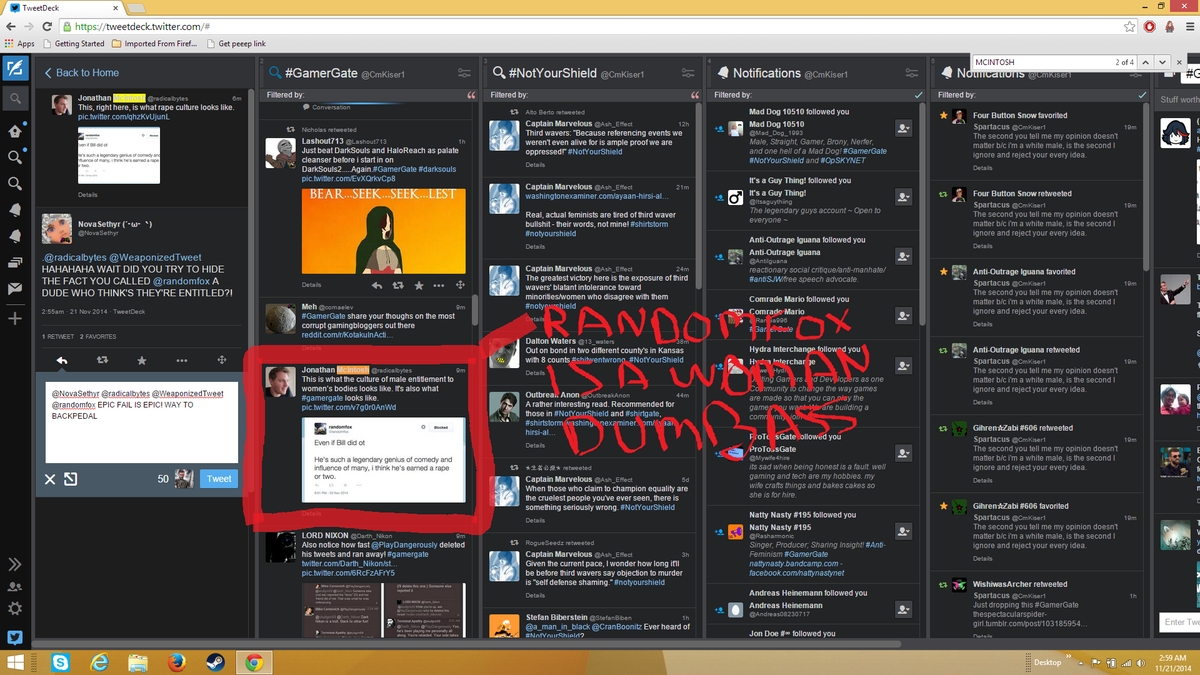1200x675 pixels.
Task: Go Back to Home in detail column
Action: [81, 72]
